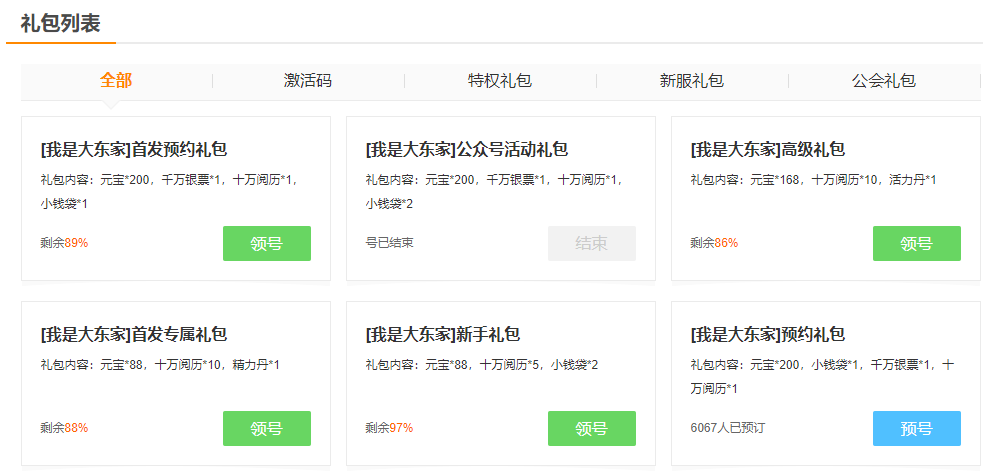Open the [我是大东家]预约礼包 title
The width and height of the screenshot is (983, 476).
pyautogui.click(x=767, y=335)
